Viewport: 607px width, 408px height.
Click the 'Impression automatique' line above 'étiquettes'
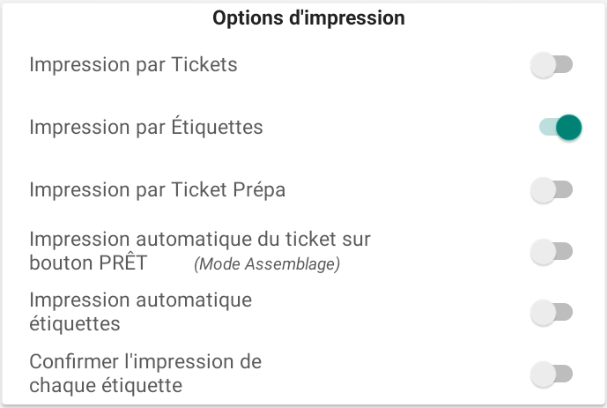[x=140, y=300]
